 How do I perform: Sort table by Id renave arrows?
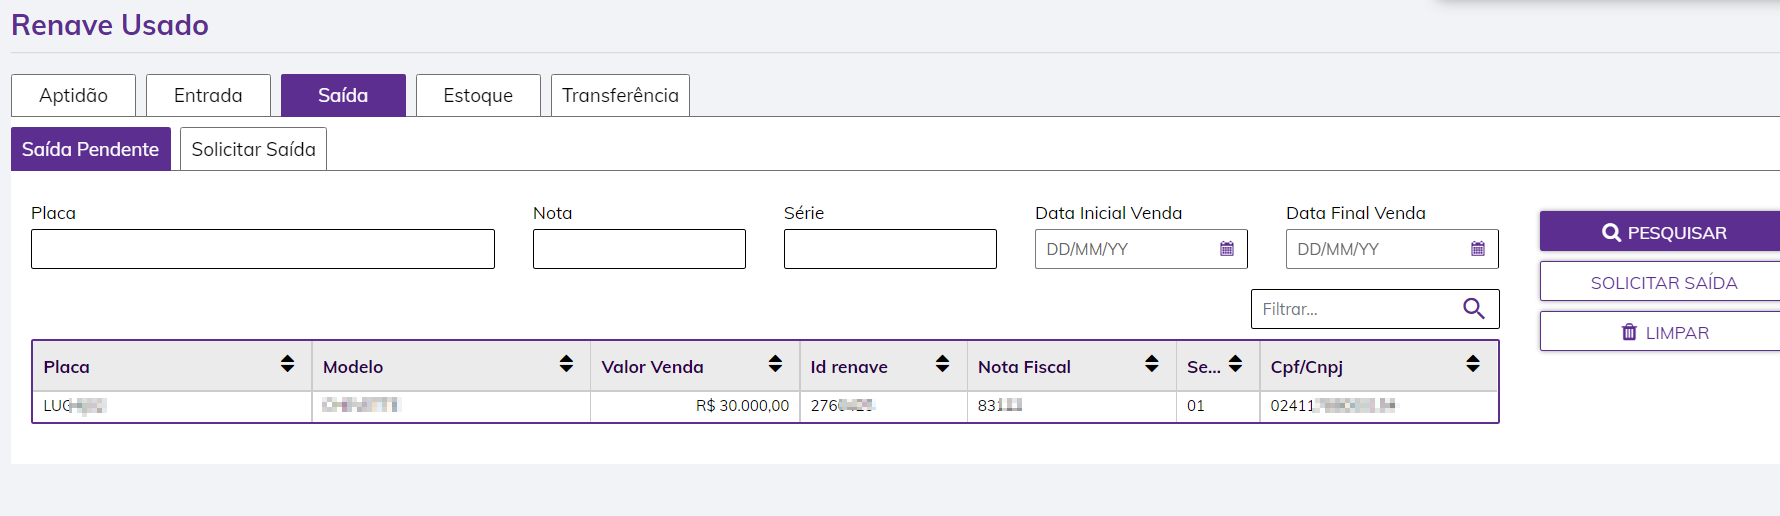click(x=942, y=364)
